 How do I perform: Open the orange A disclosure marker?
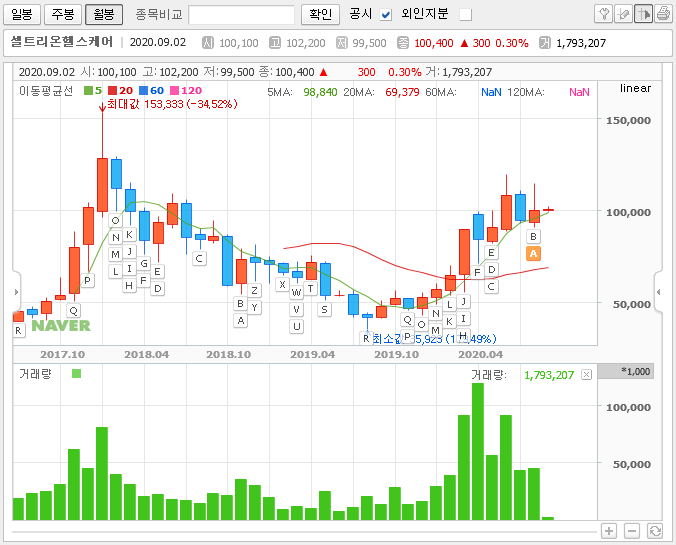tap(533, 254)
